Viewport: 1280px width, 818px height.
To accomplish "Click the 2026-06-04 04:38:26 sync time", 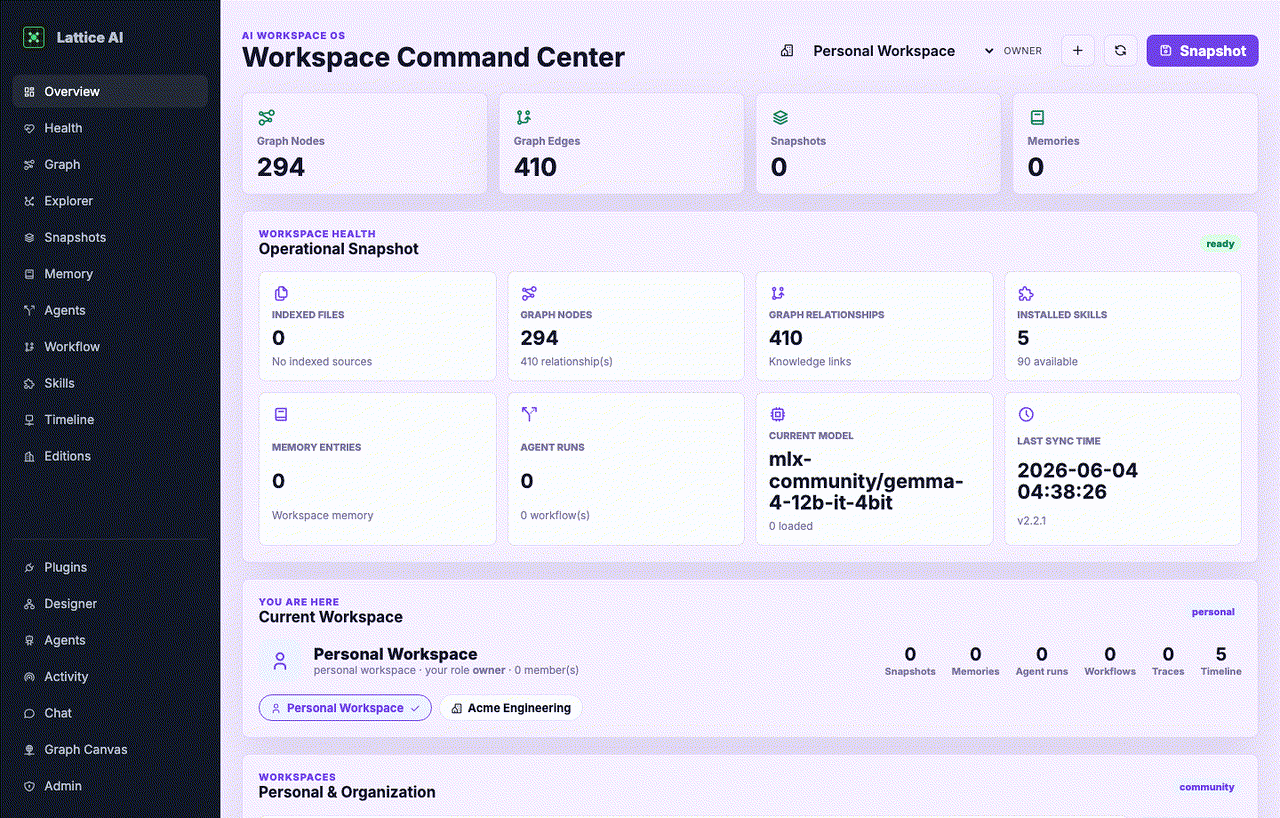I will click(x=1078, y=481).
